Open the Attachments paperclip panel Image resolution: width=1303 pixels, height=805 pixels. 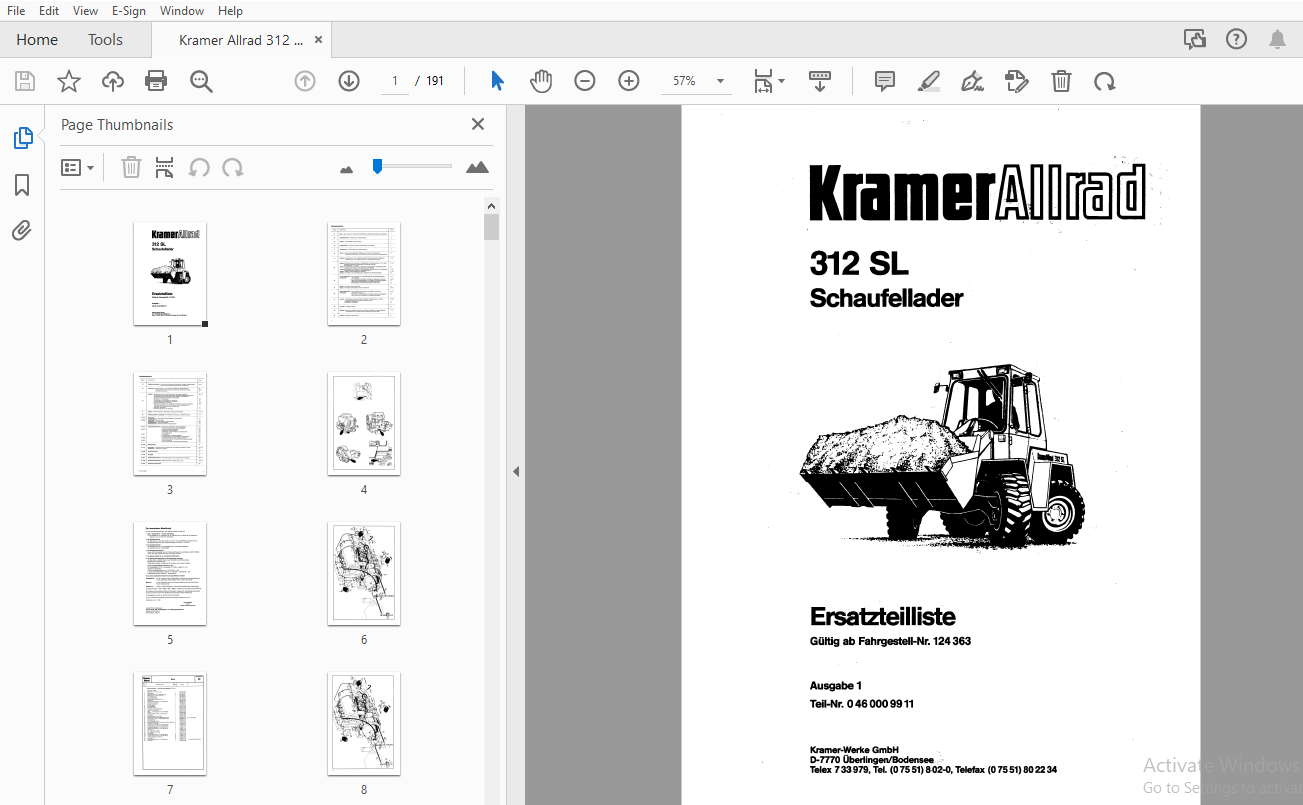pyautogui.click(x=22, y=231)
